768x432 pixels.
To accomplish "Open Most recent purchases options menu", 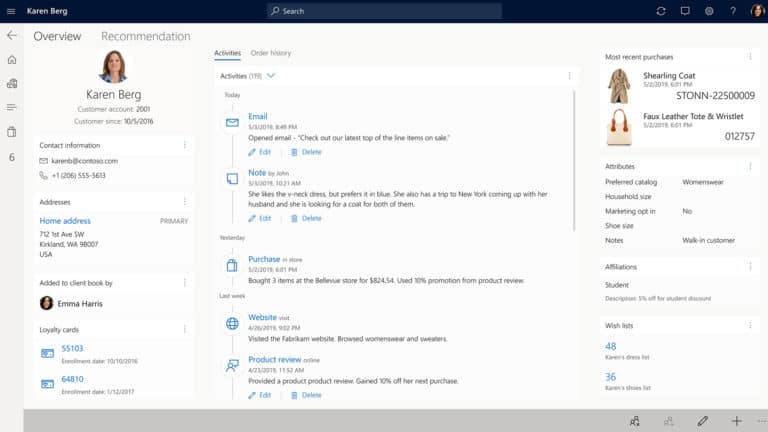I will tap(750, 56).
